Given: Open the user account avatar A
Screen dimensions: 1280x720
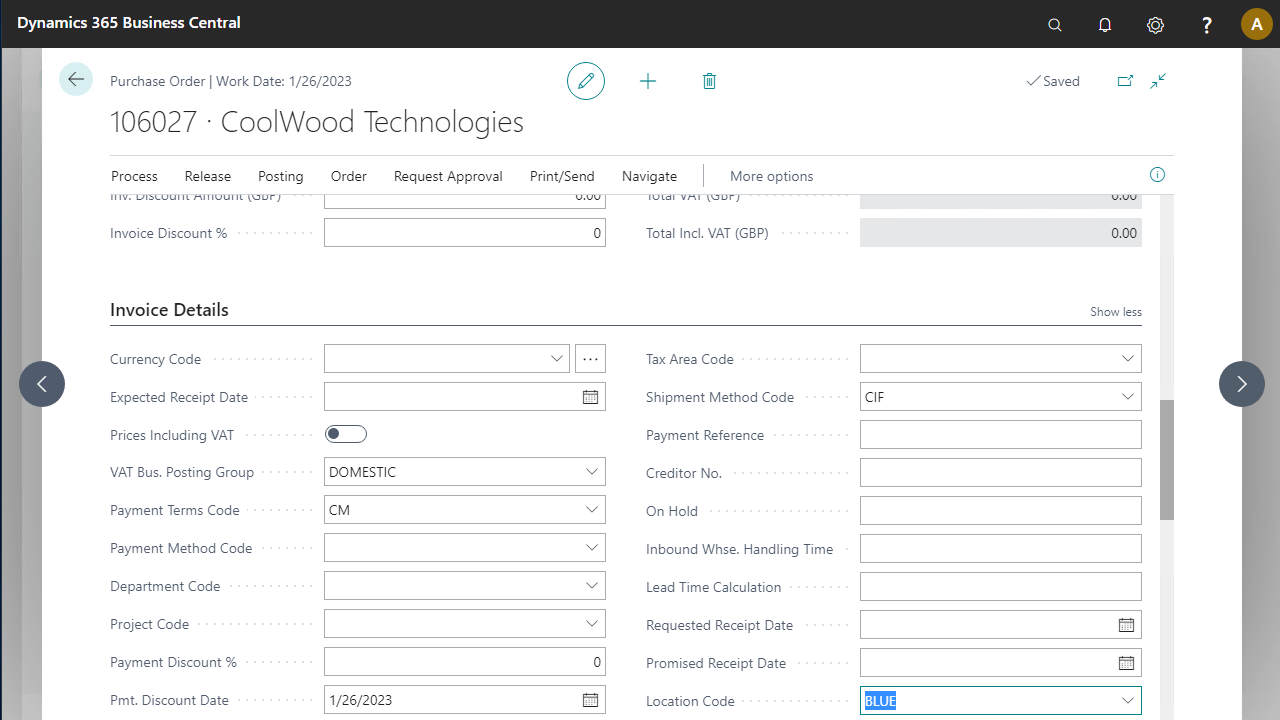Looking at the screenshot, I should click(x=1256, y=24).
